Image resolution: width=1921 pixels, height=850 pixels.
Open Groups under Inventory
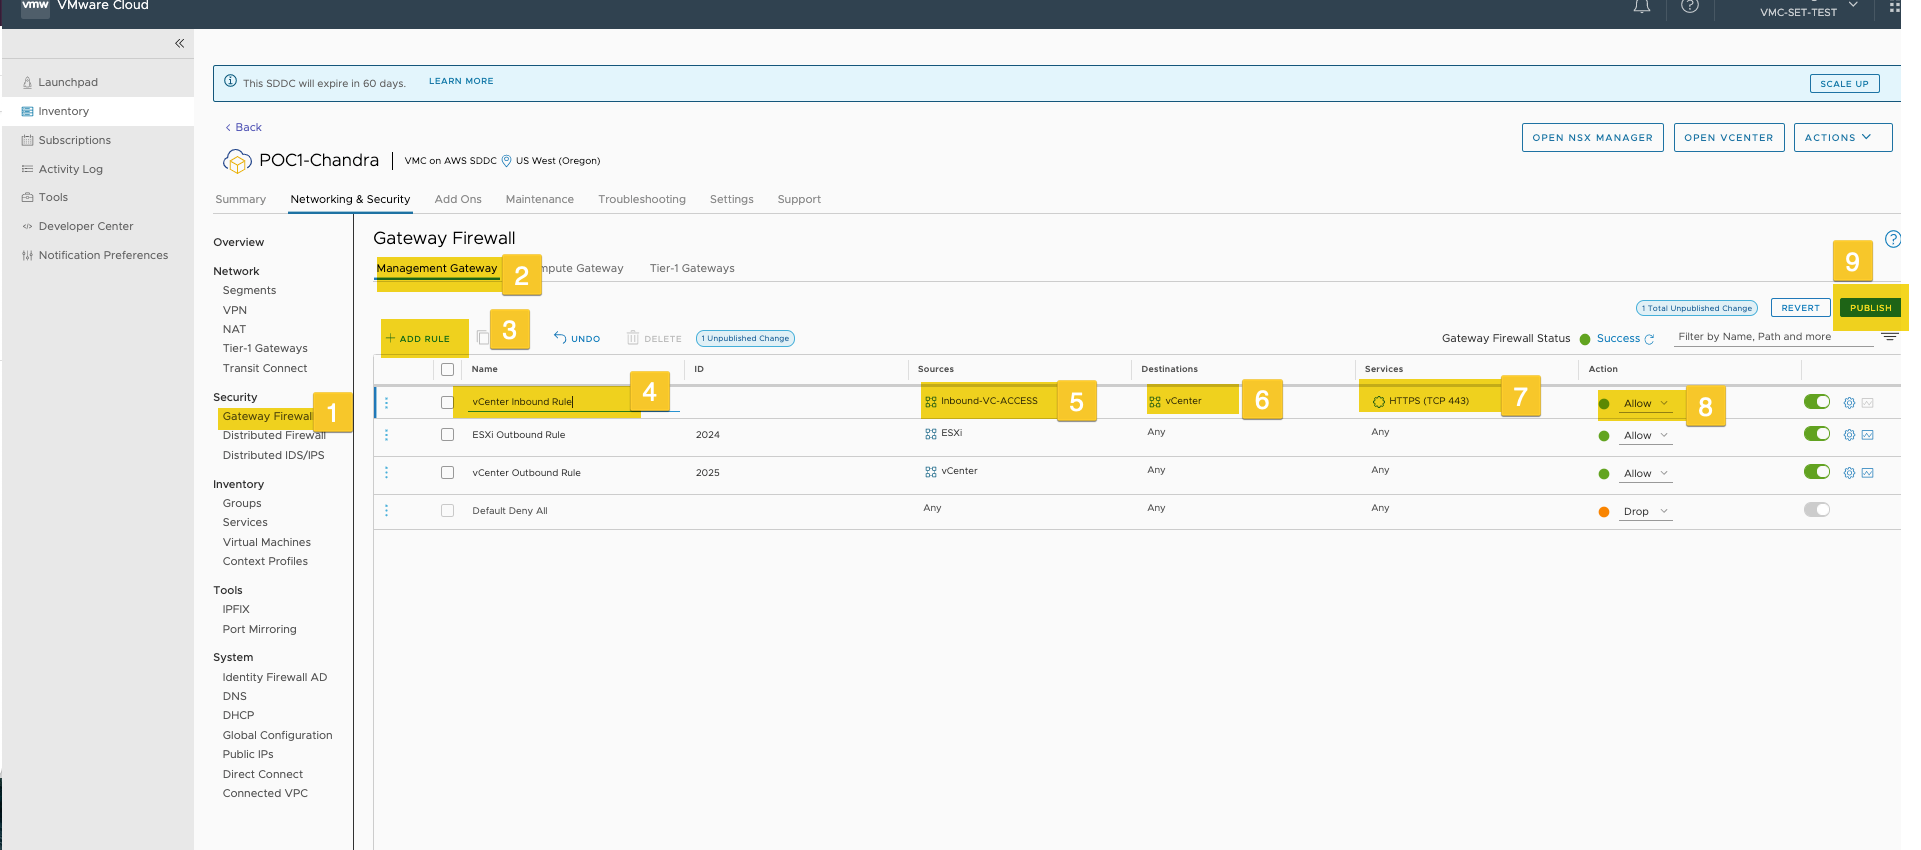click(242, 504)
